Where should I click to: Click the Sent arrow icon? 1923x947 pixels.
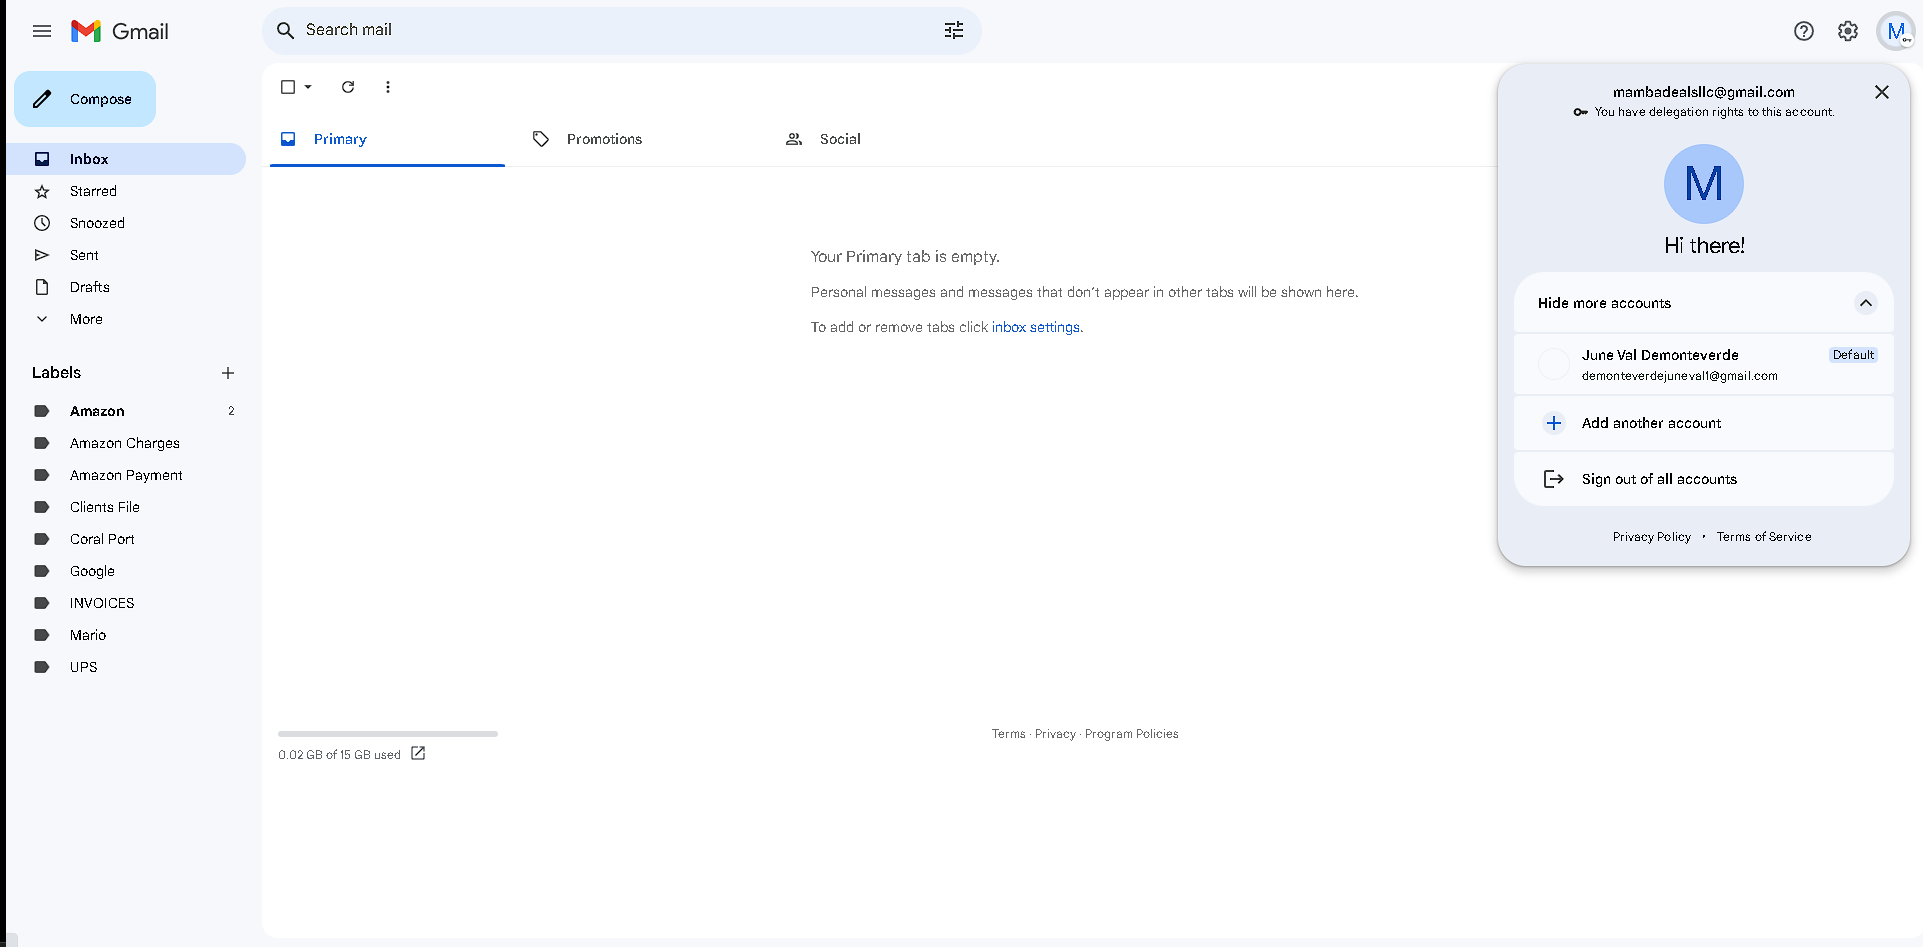point(42,255)
